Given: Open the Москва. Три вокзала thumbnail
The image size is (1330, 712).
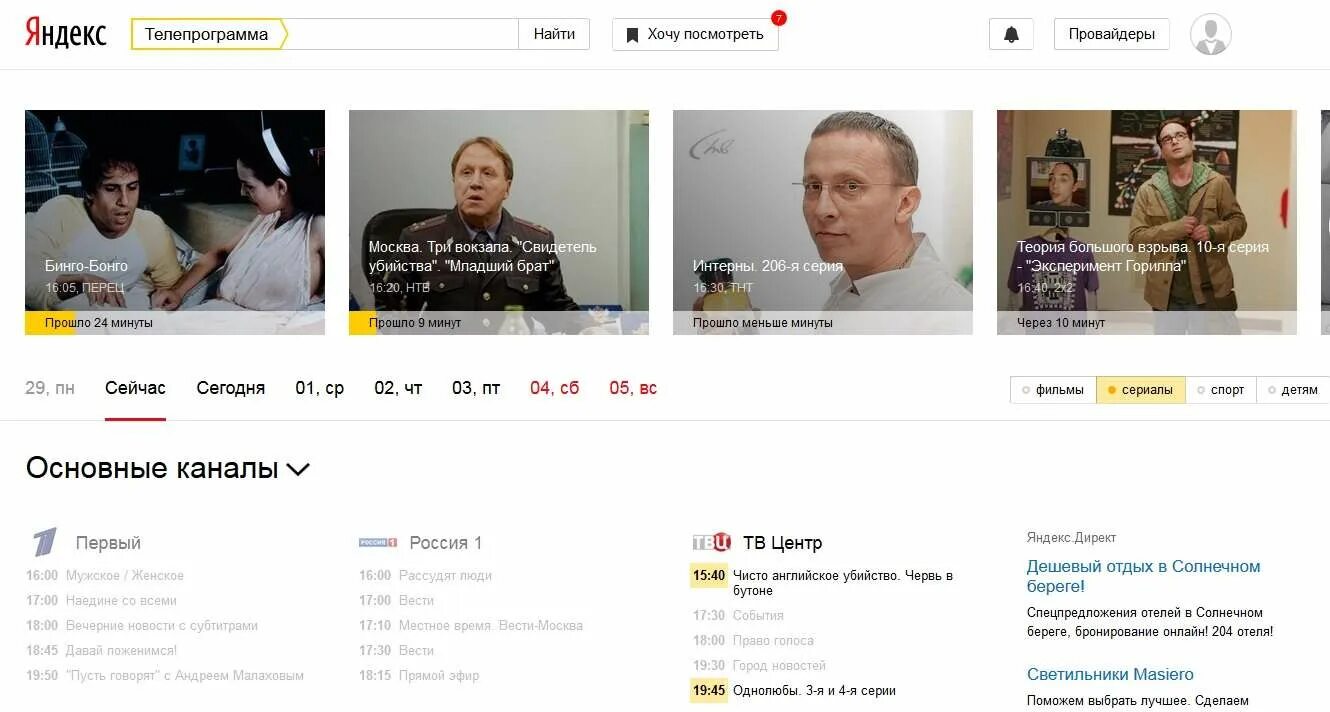Looking at the screenshot, I should [499, 222].
